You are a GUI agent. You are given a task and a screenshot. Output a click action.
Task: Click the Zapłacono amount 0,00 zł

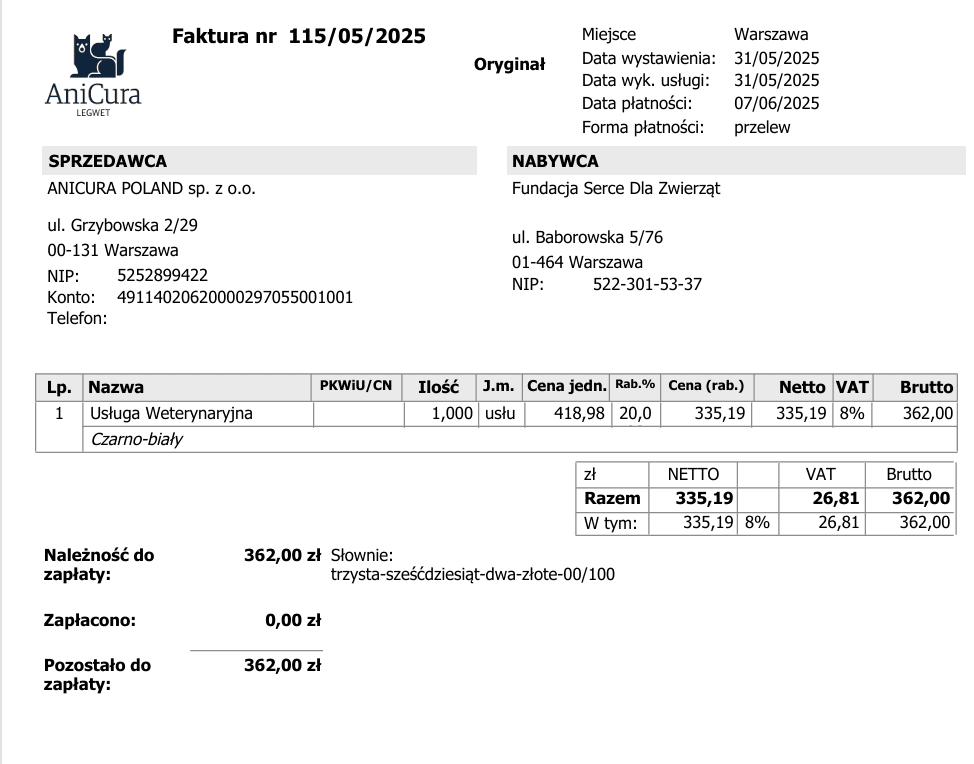coord(292,621)
